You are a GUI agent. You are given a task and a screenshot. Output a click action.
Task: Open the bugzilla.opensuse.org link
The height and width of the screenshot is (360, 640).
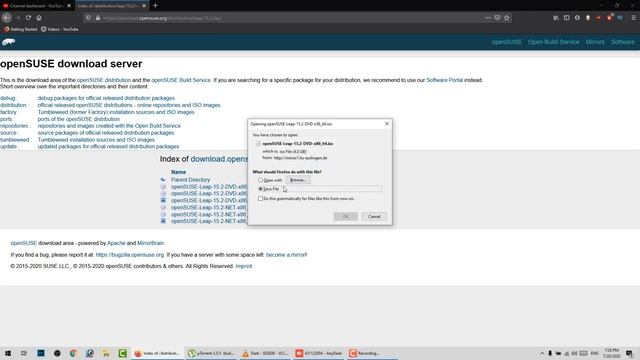tap(130, 255)
